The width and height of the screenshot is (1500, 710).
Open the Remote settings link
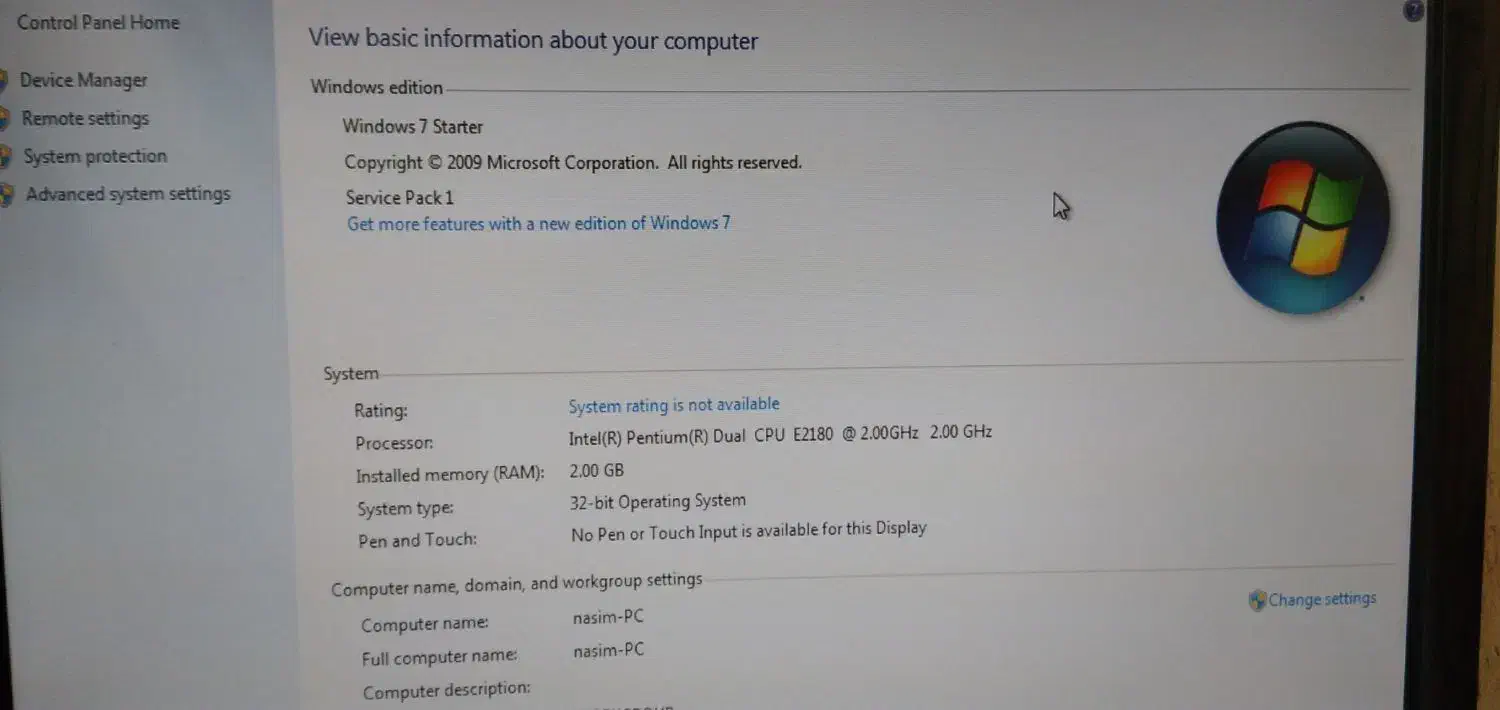tap(85, 118)
